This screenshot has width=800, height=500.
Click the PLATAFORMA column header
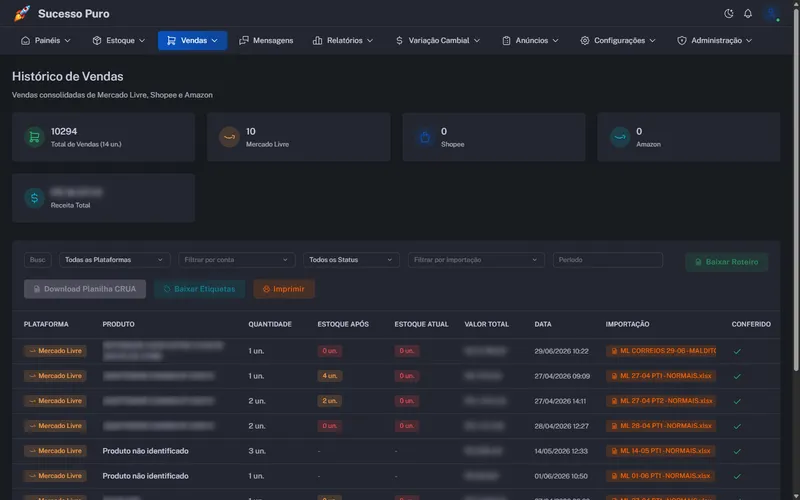[x=46, y=324]
